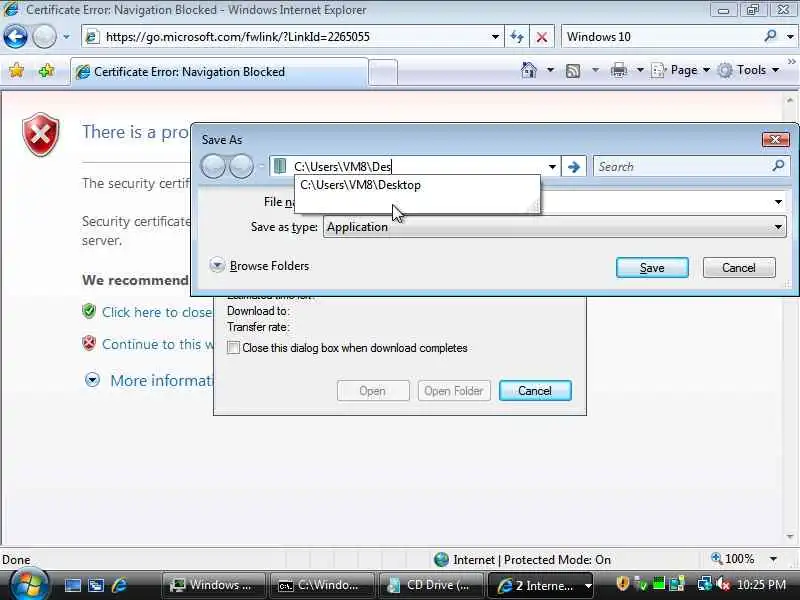Switch to the C:\Windo... command prompt taskbar button
The width and height of the screenshot is (800, 600).
coord(322,585)
